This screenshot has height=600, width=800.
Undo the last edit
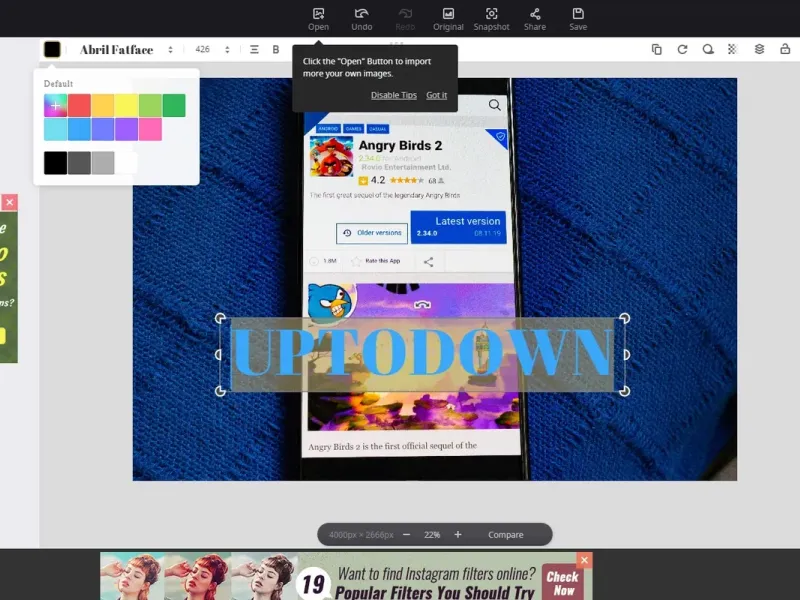coord(362,19)
